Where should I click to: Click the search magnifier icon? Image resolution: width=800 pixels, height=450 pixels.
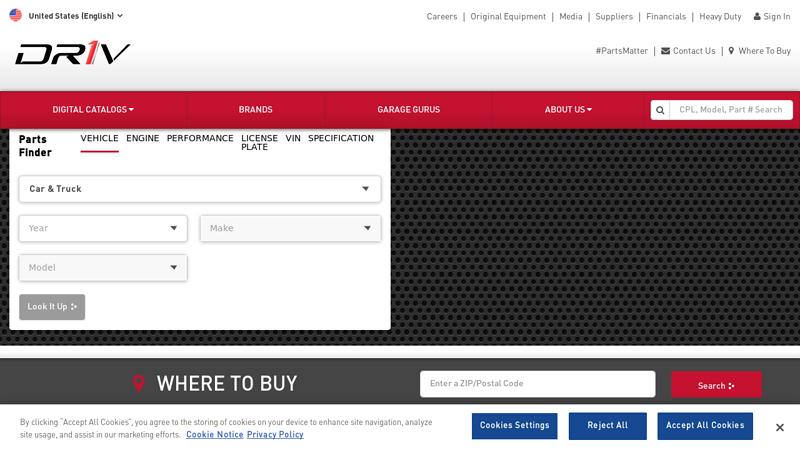[x=660, y=110]
